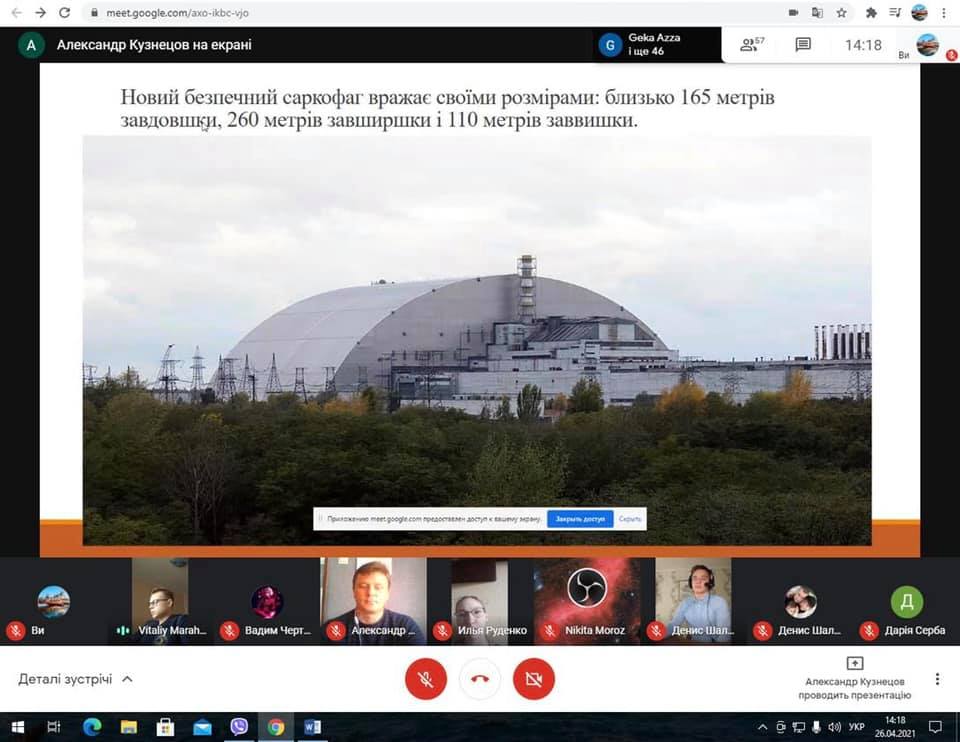Screen dimensions: 960x742
Task: Select Vitaliy Marah's participant tile
Action: (x=160, y=600)
